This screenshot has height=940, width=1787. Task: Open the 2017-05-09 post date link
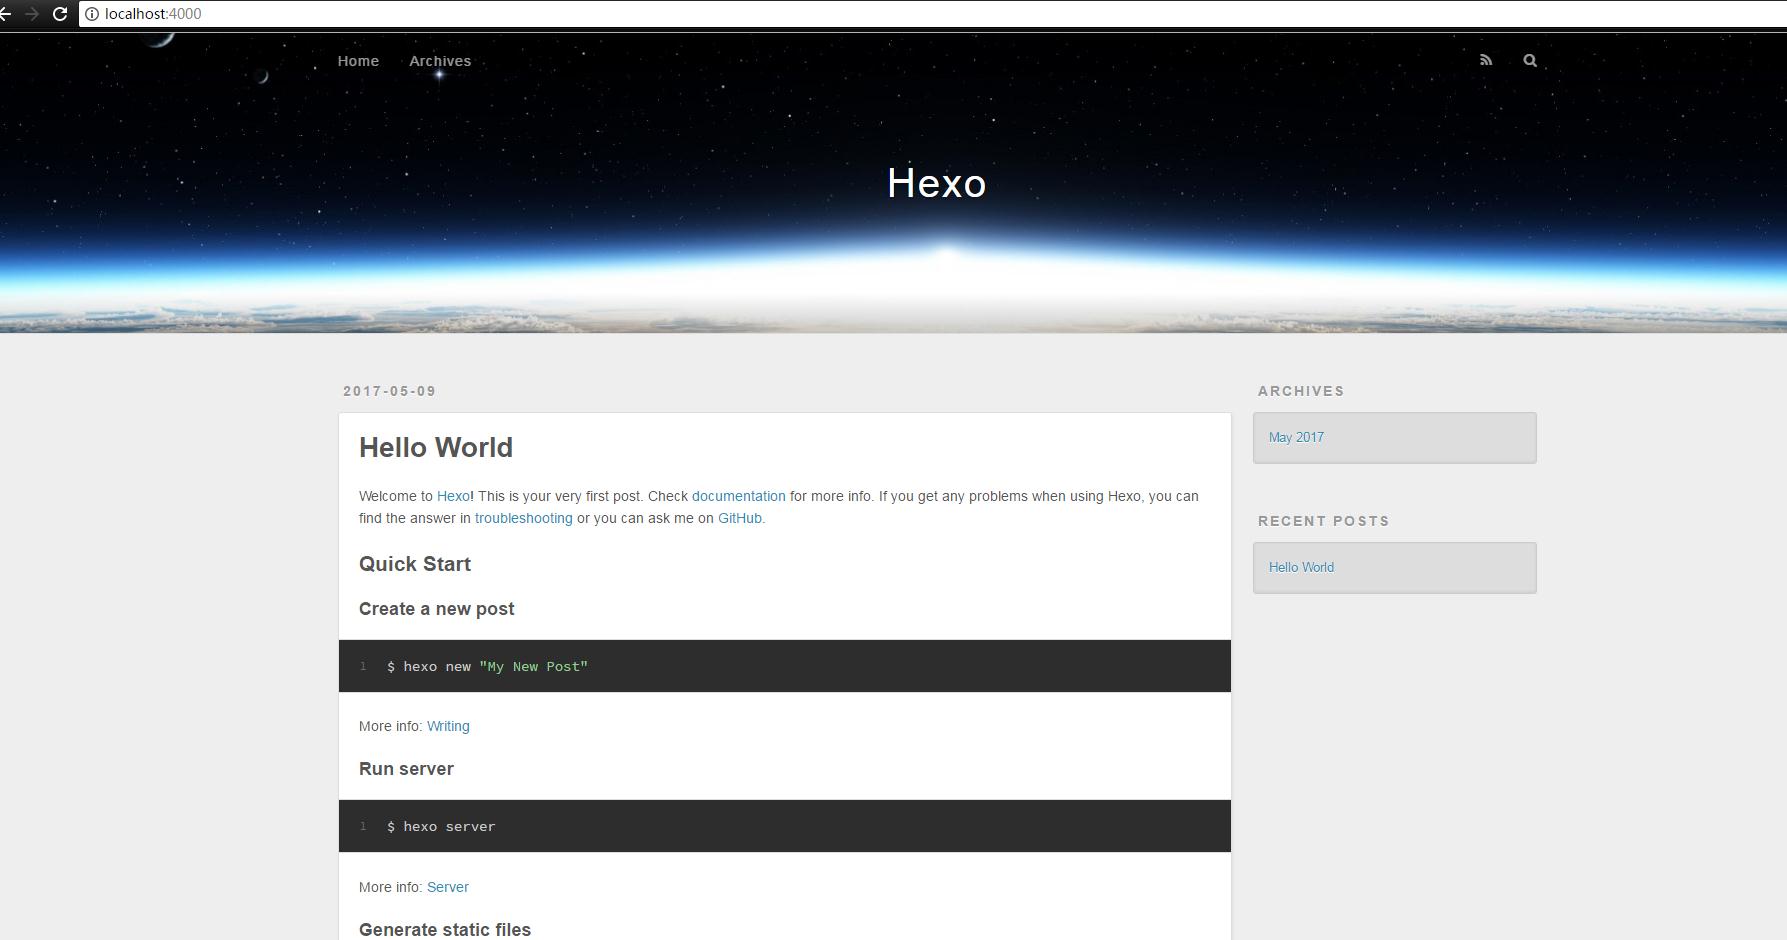pyautogui.click(x=390, y=391)
